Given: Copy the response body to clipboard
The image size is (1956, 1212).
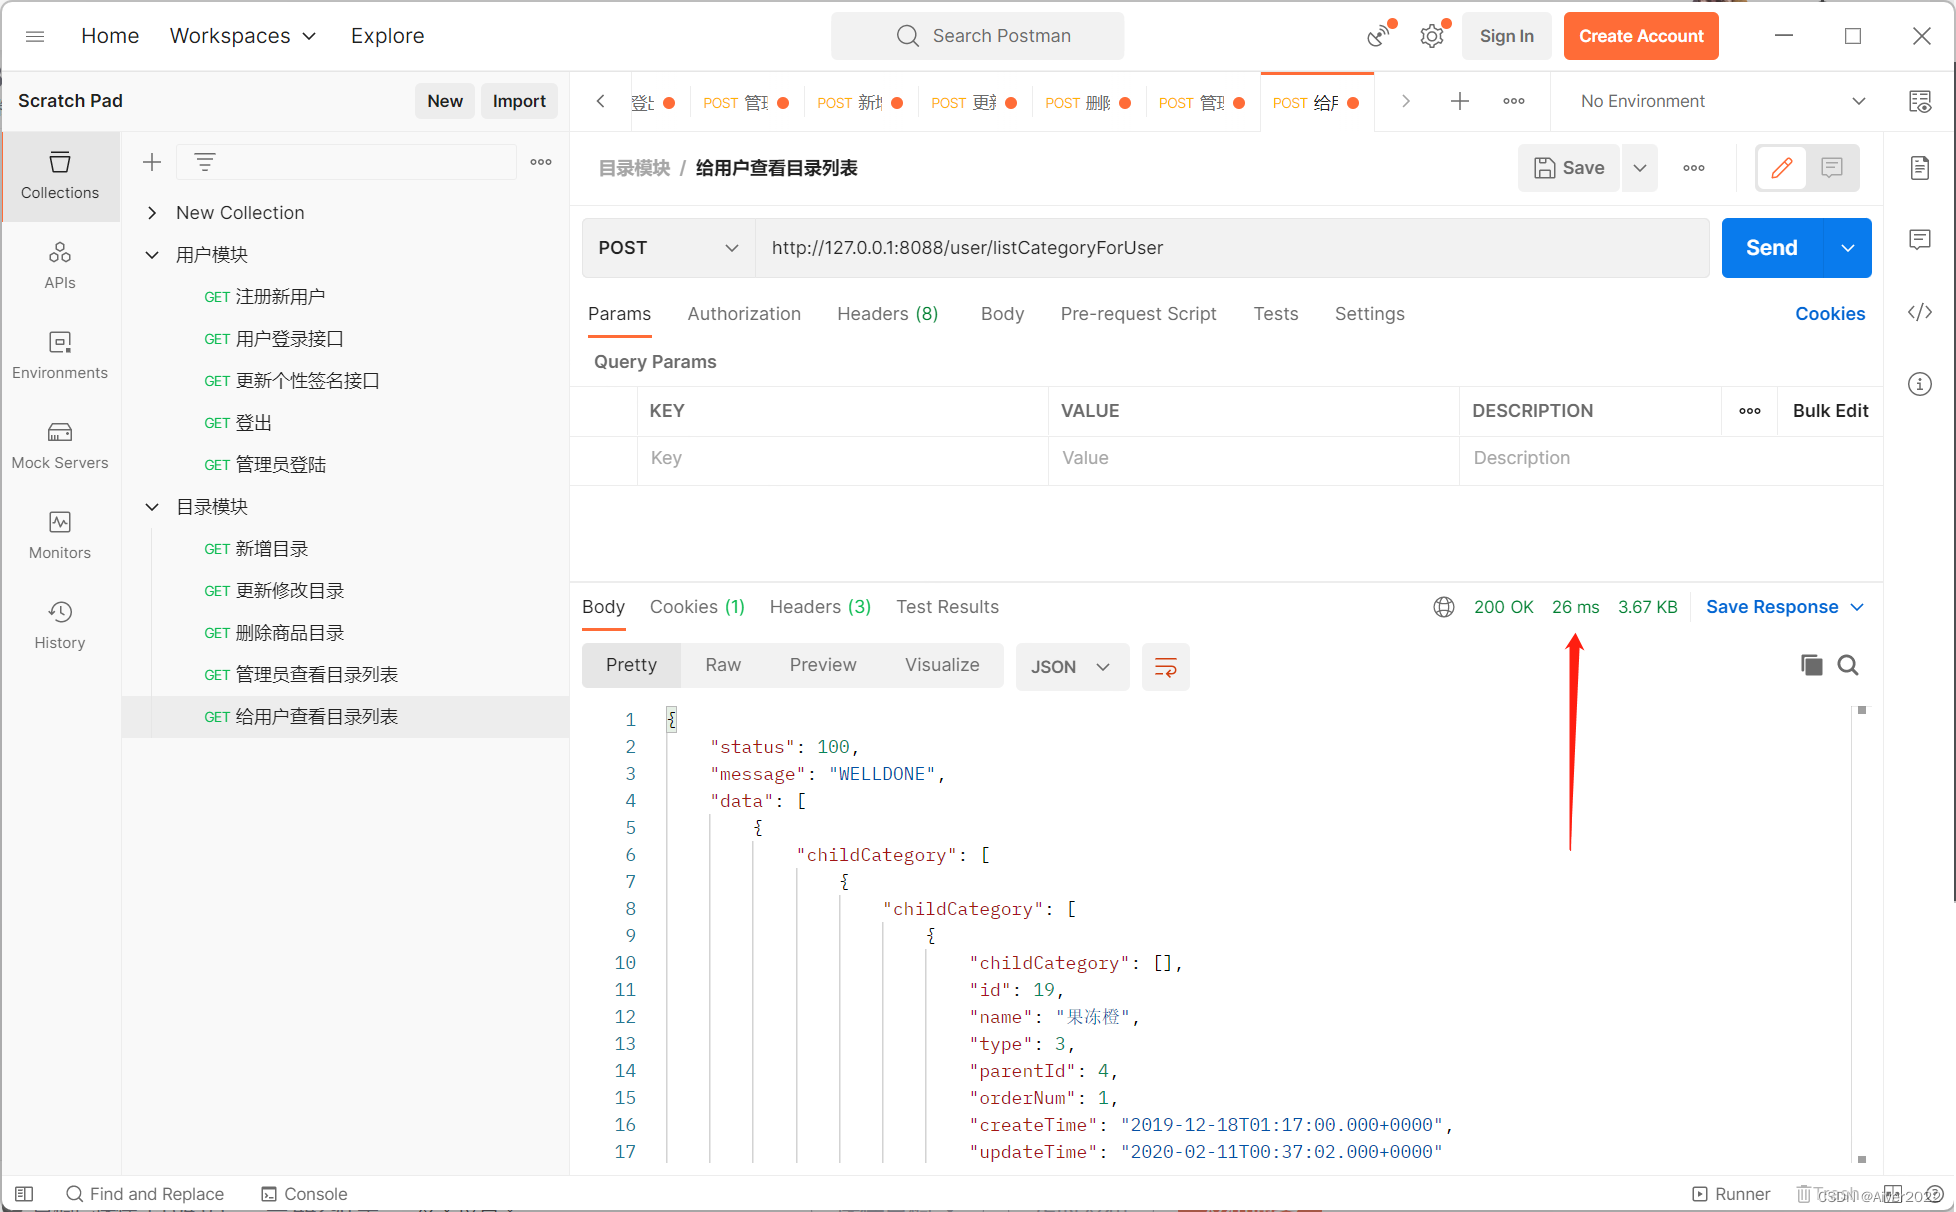Looking at the screenshot, I should point(1811,665).
